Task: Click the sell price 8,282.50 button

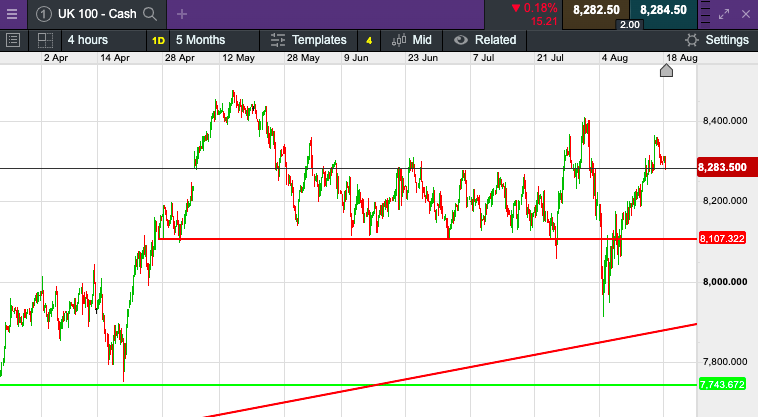Action: point(595,10)
